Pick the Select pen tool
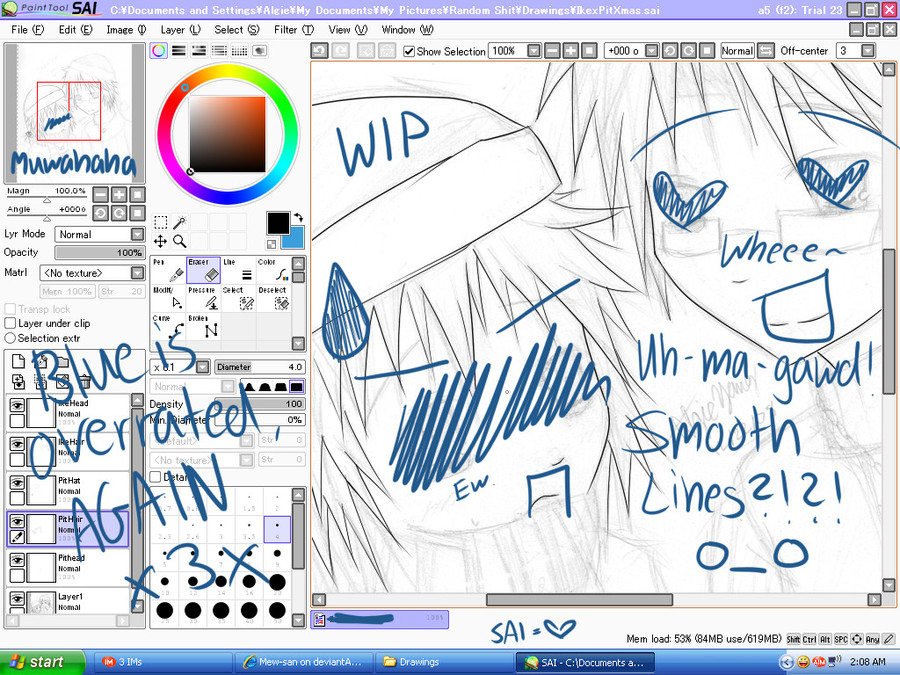This screenshot has height=675, width=900. point(238,298)
